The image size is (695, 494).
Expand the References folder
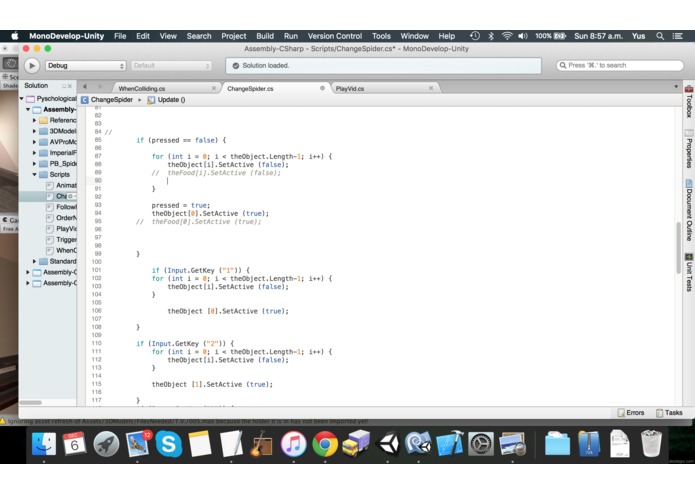pyautogui.click(x=34, y=120)
